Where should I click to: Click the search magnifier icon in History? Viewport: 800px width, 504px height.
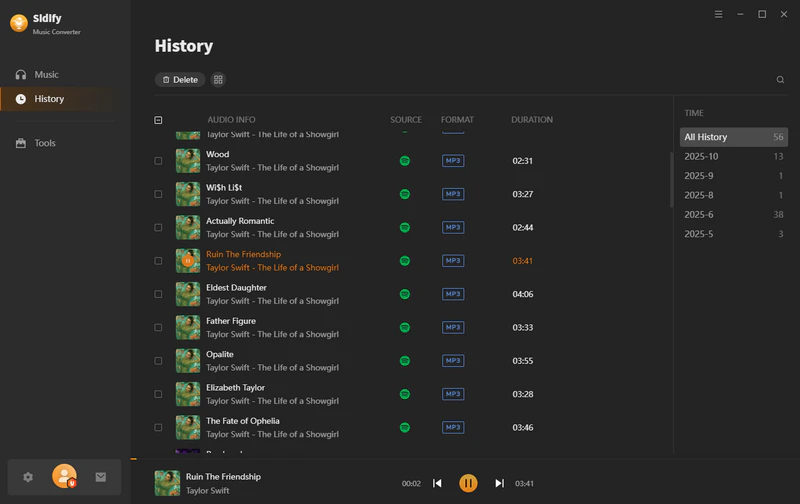(x=780, y=80)
